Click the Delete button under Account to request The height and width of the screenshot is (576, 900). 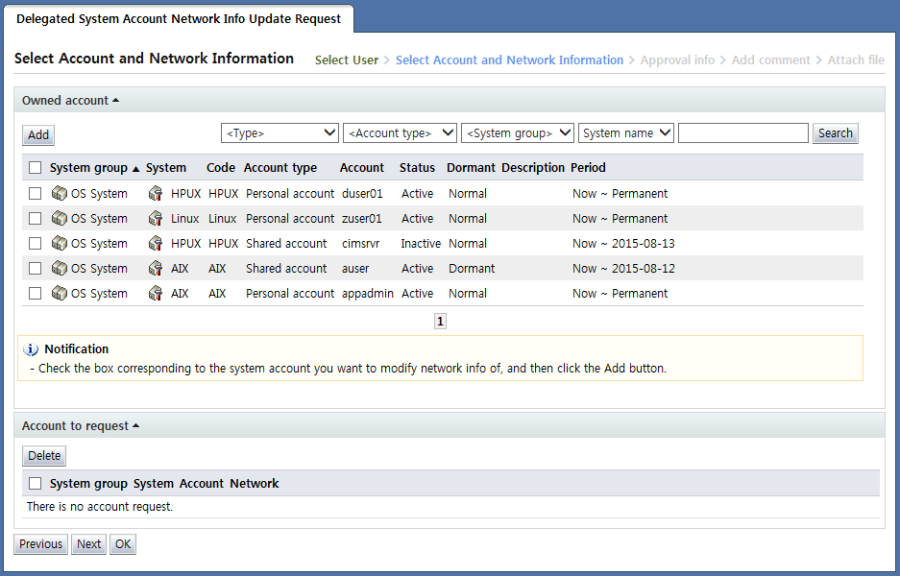pyautogui.click(x=43, y=455)
